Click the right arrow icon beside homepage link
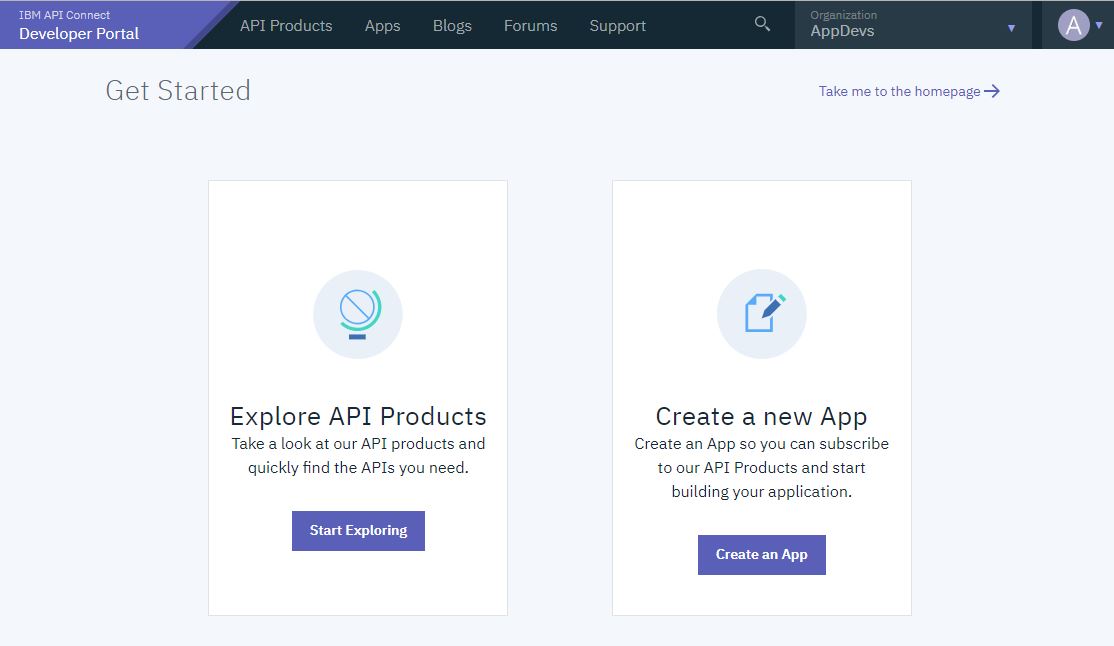This screenshot has height=646, width=1114. [x=992, y=91]
